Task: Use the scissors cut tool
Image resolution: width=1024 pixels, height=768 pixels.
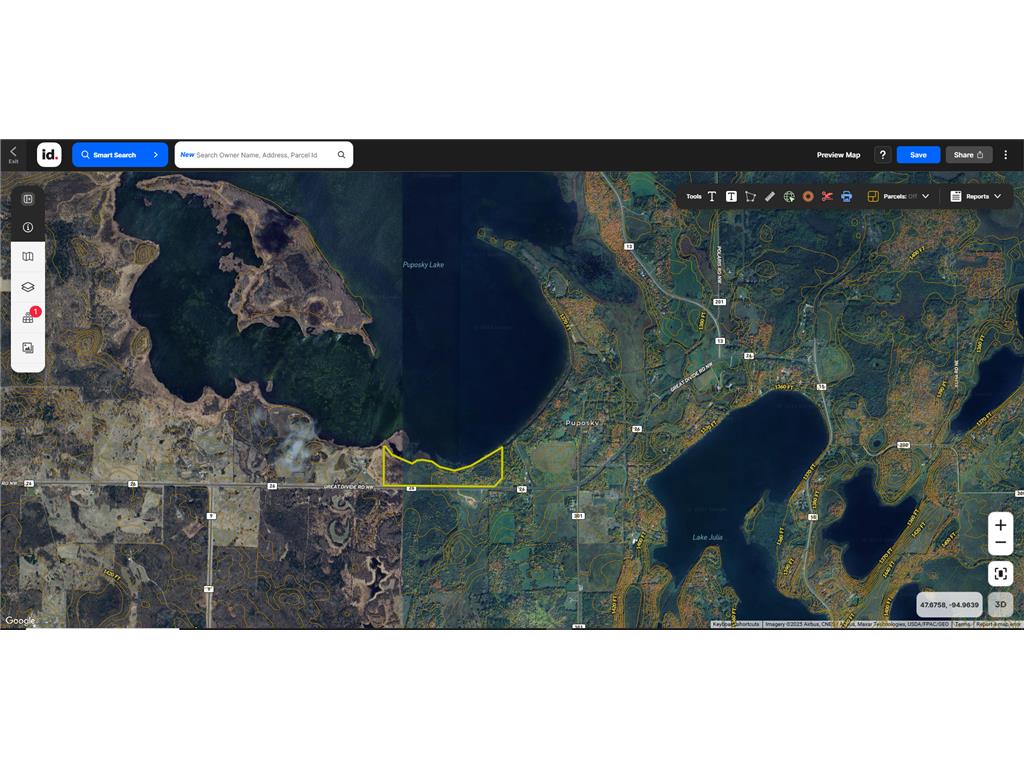Action: click(x=827, y=196)
